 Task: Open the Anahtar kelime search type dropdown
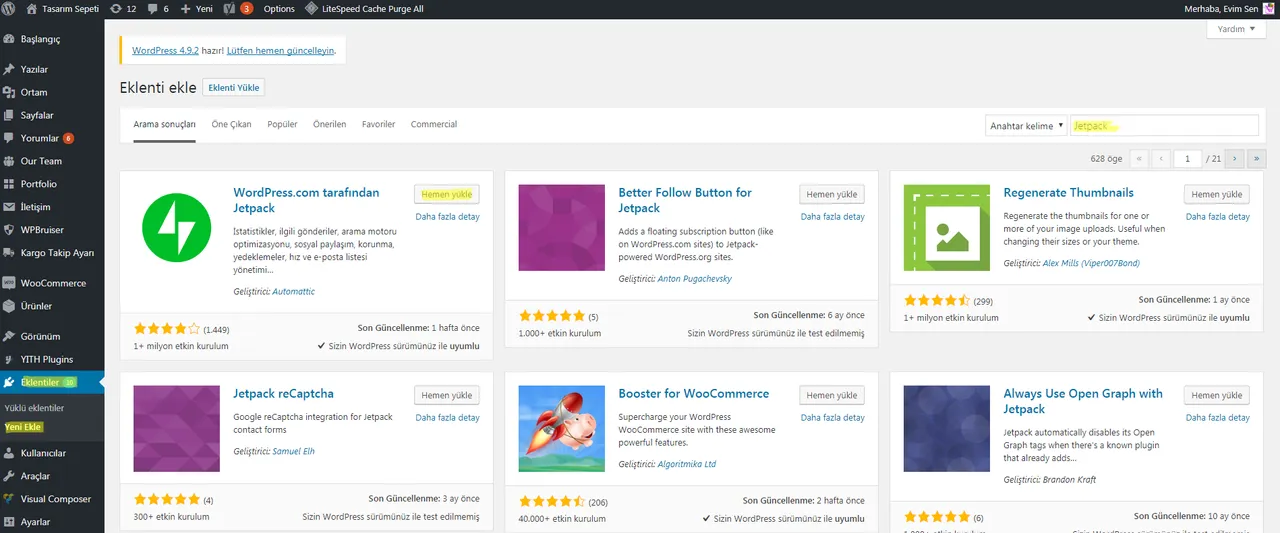(1026, 126)
